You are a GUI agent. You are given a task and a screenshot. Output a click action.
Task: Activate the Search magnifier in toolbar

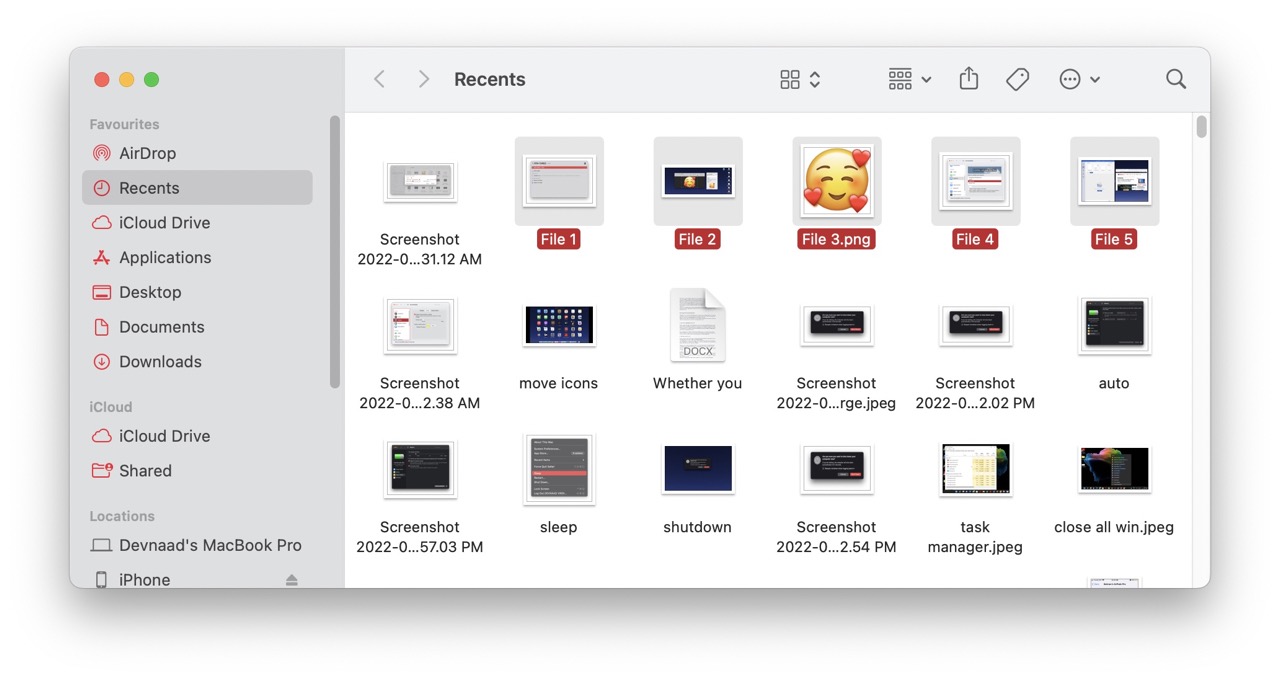click(1175, 78)
